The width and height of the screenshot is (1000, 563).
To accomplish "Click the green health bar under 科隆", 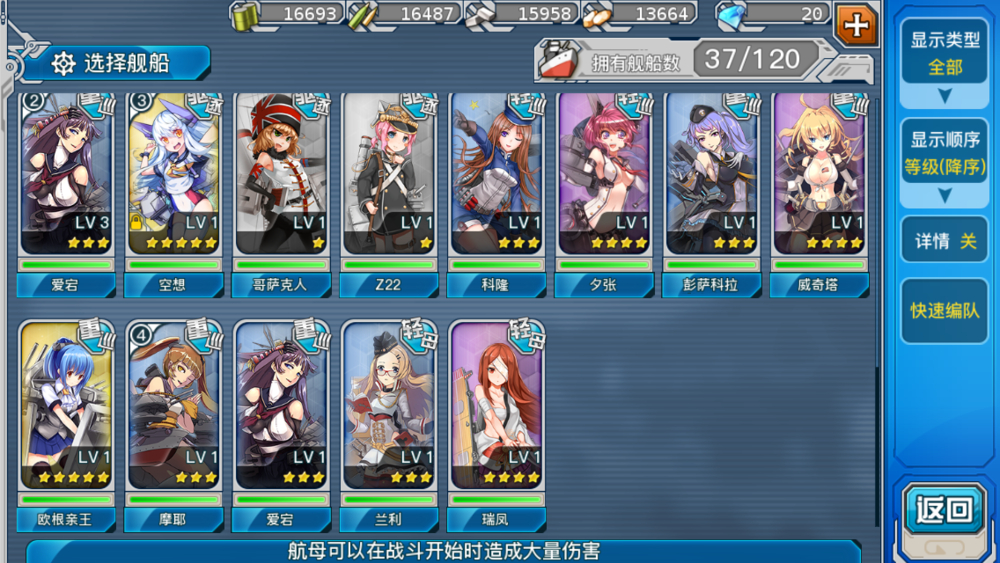I will [x=496, y=264].
